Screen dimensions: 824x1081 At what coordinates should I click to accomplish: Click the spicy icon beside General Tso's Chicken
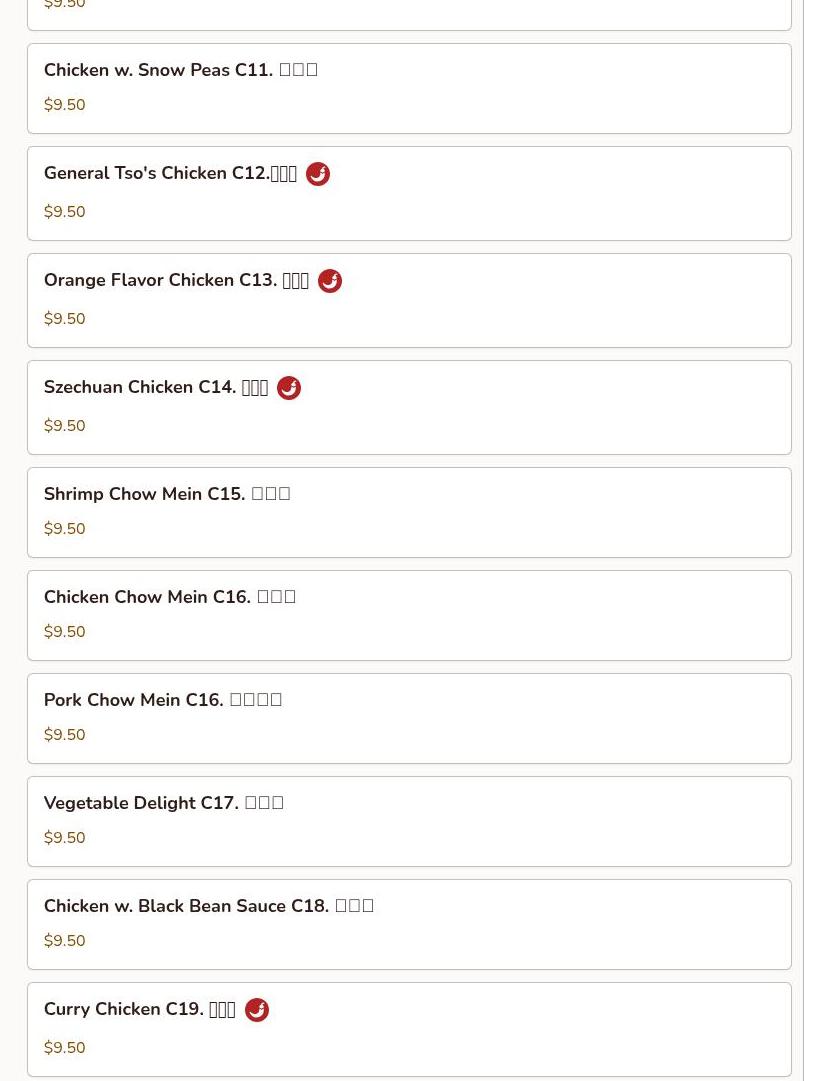coord(318,174)
